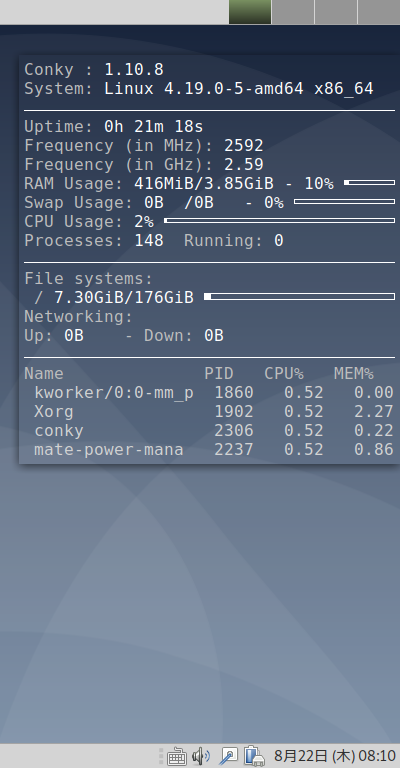400x768 pixels.
Task: Click the Networking heading
Action: 78,317
